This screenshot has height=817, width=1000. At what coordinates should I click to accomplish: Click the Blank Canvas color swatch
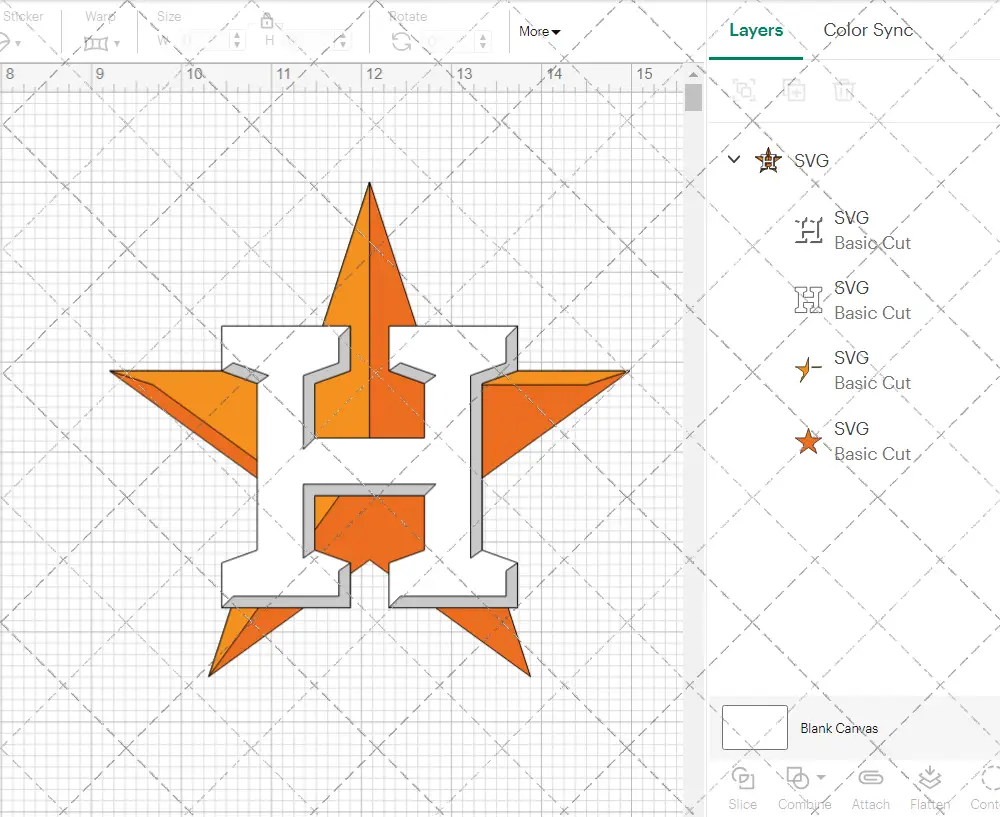pyautogui.click(x=753, y=728)
